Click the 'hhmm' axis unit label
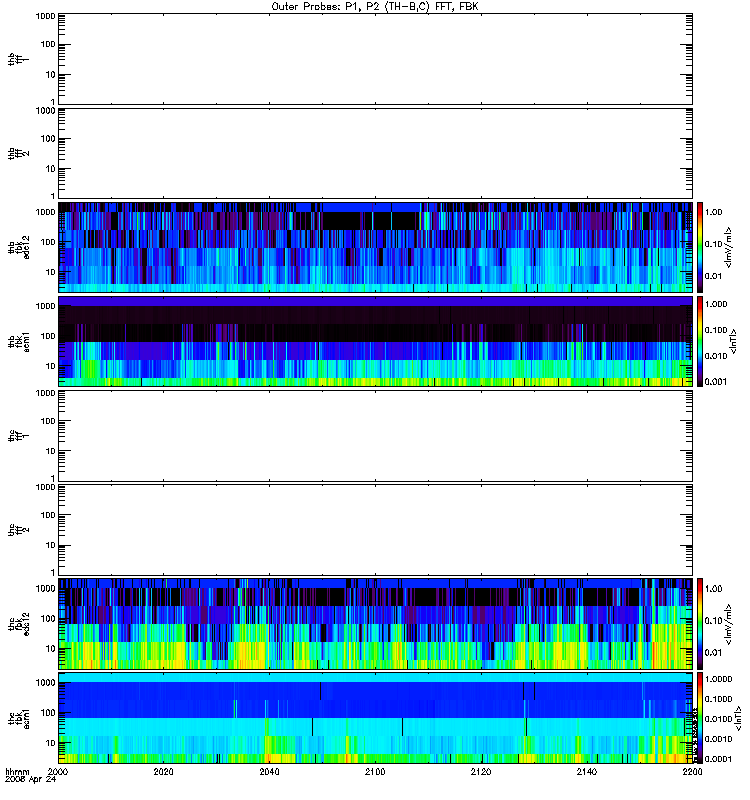This screenshot has height=800, width=750. pos(17,772)
